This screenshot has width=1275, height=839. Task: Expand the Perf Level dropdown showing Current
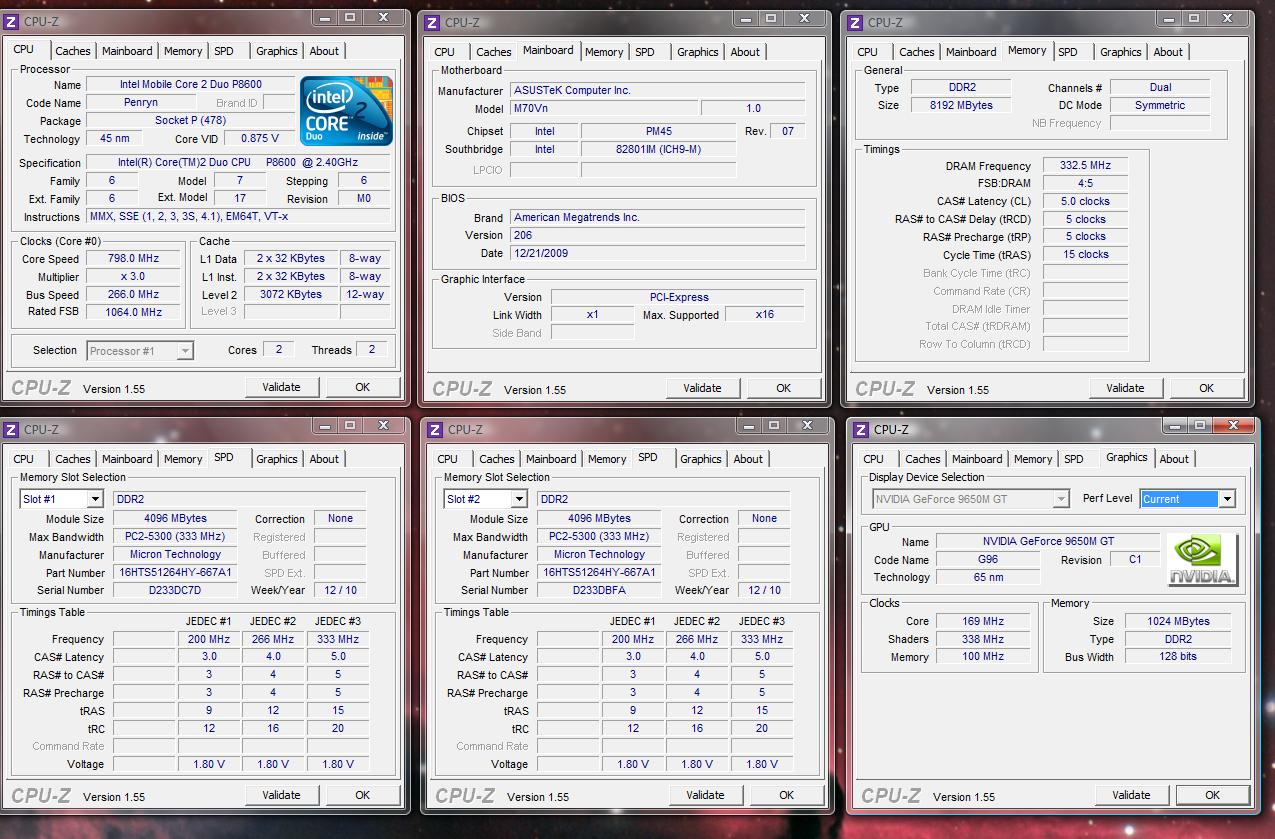coord(1227,499)
